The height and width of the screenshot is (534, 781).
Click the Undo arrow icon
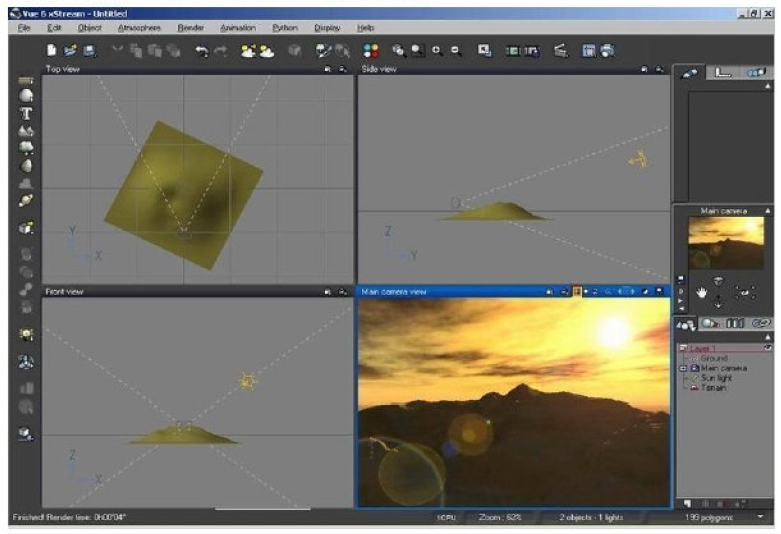(x=203, y=49)
